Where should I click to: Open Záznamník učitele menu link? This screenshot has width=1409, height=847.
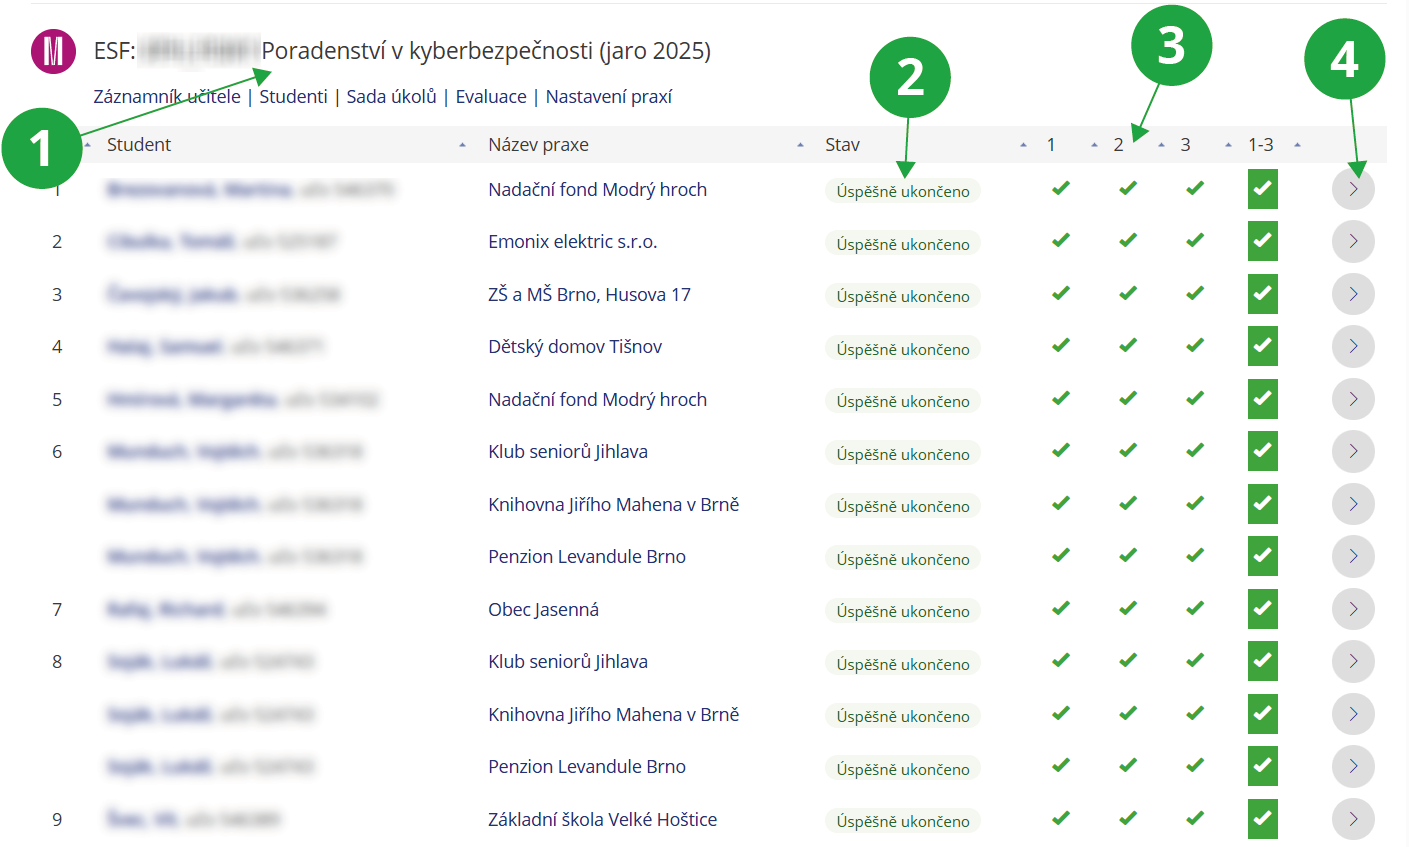click(167, 97)
